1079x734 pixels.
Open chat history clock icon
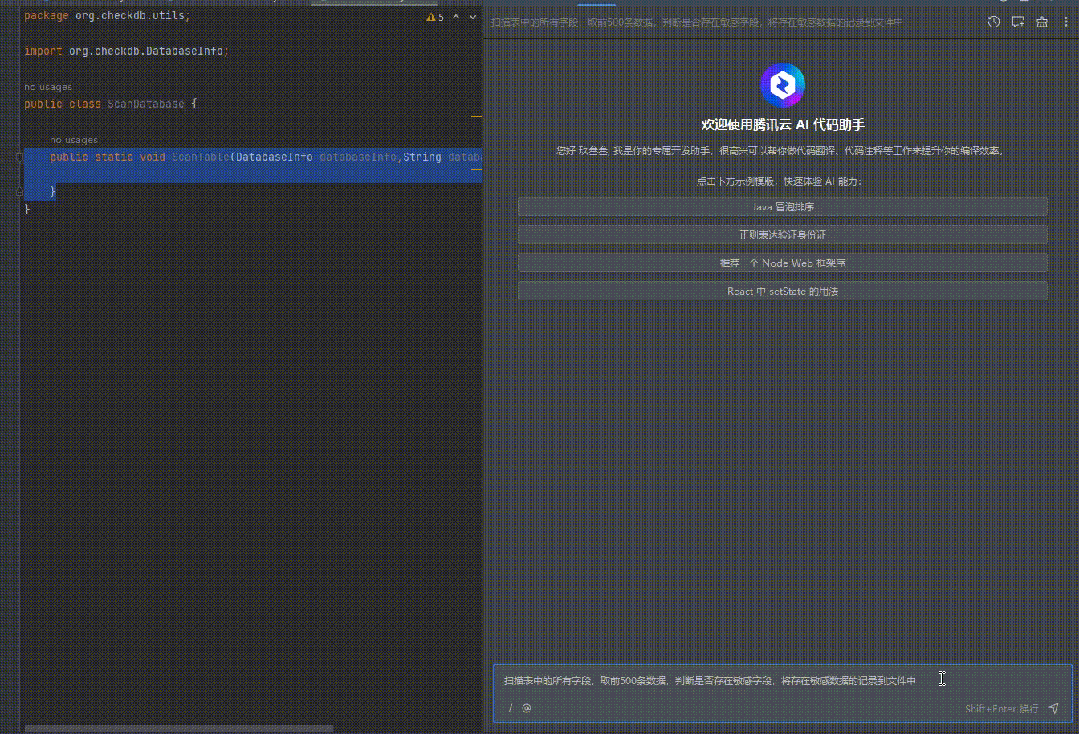(x=994, y=22)
